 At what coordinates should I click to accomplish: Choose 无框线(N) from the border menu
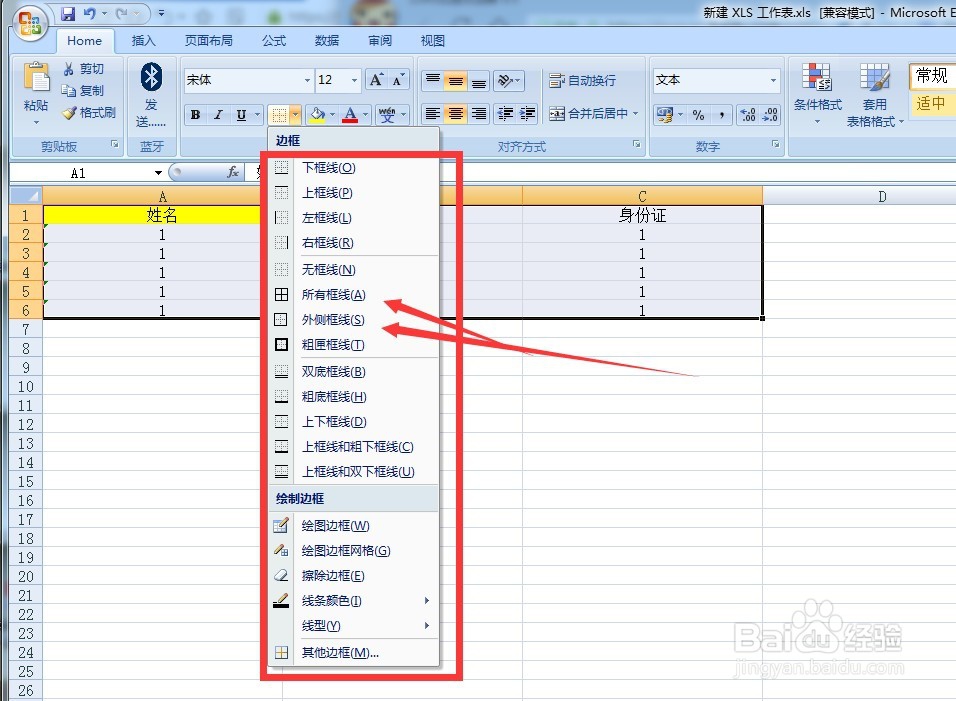pos(354,269)
